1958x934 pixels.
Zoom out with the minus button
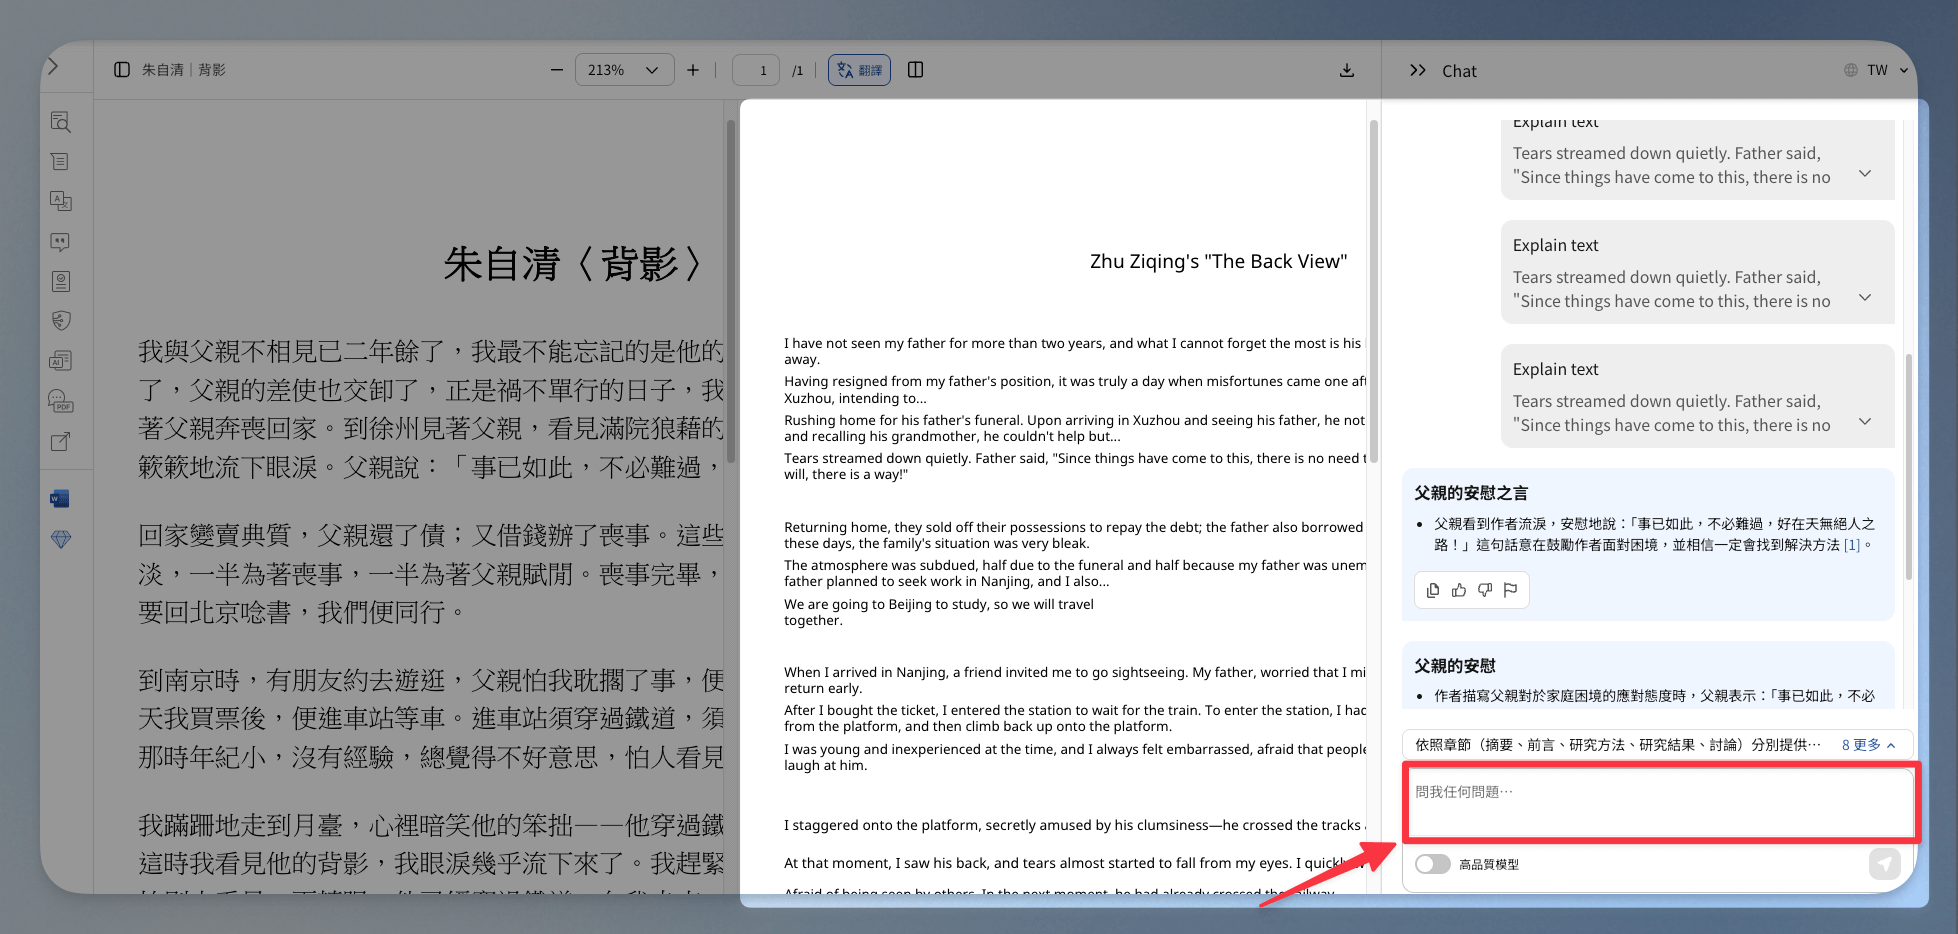tap(557, 70)
